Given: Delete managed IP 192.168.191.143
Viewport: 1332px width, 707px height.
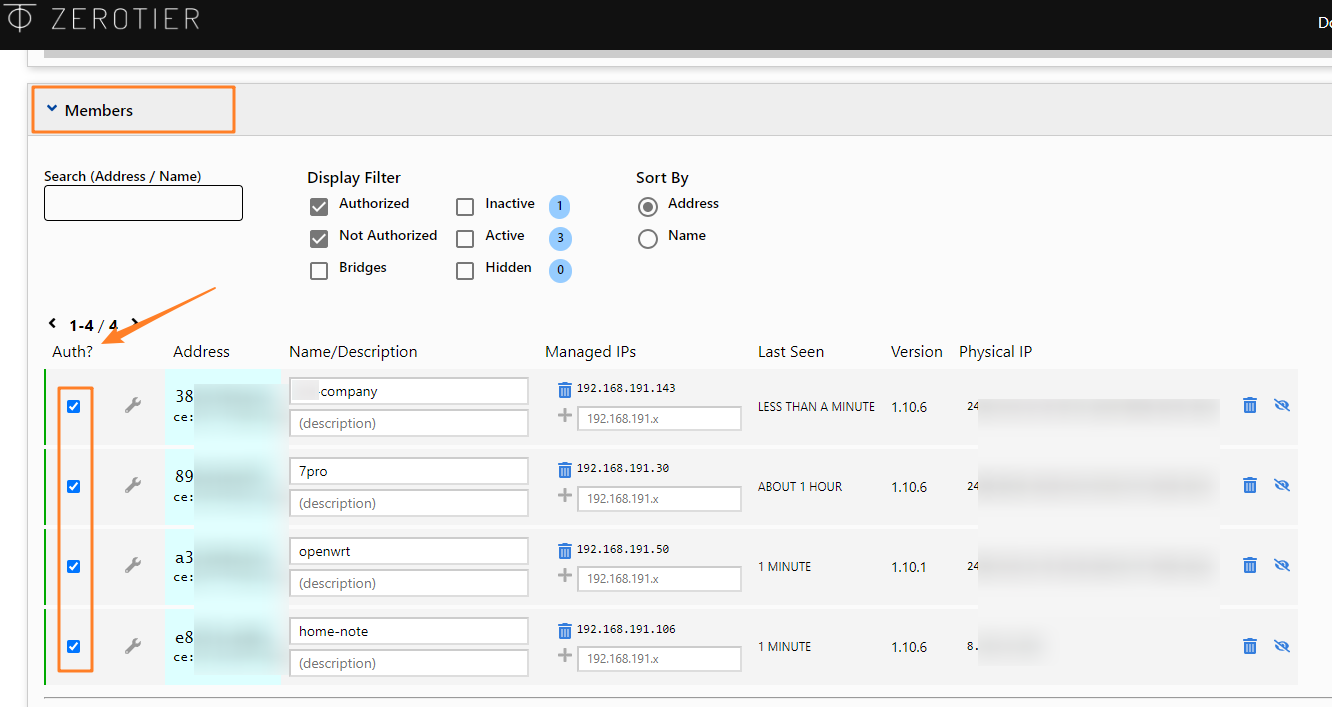Looking at the screenshot, I should click(x=564, y=389).
